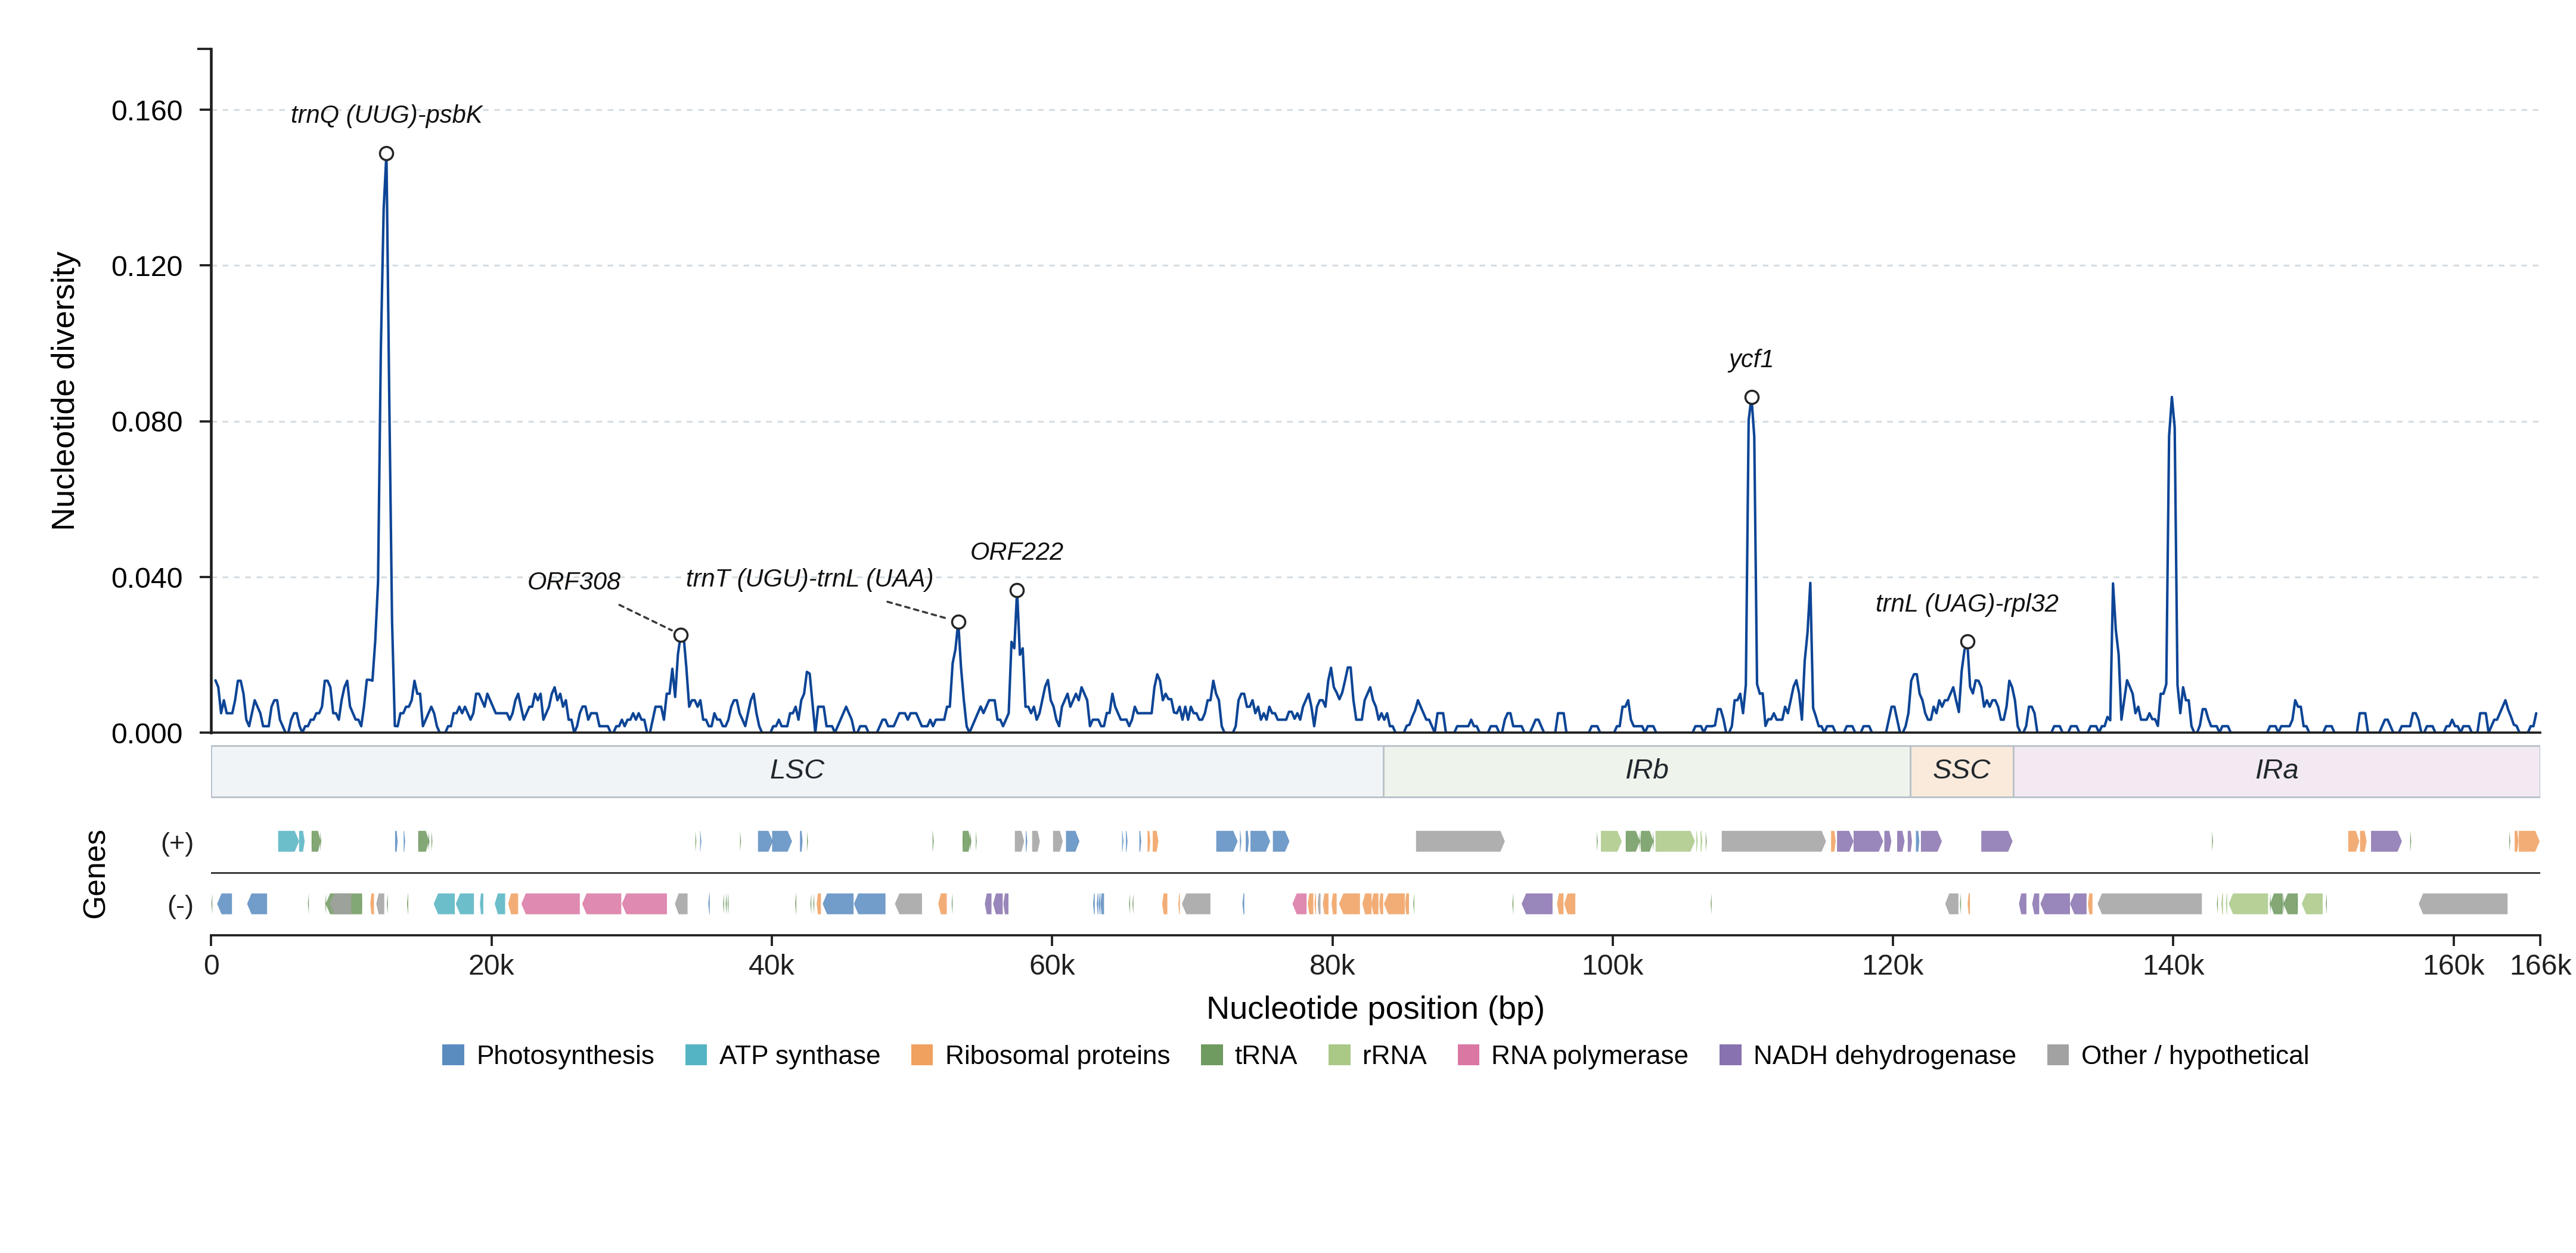Click the '100k' x-axis tick label
Viewport: 2576px width, 1253px height.
(1612, 966)
